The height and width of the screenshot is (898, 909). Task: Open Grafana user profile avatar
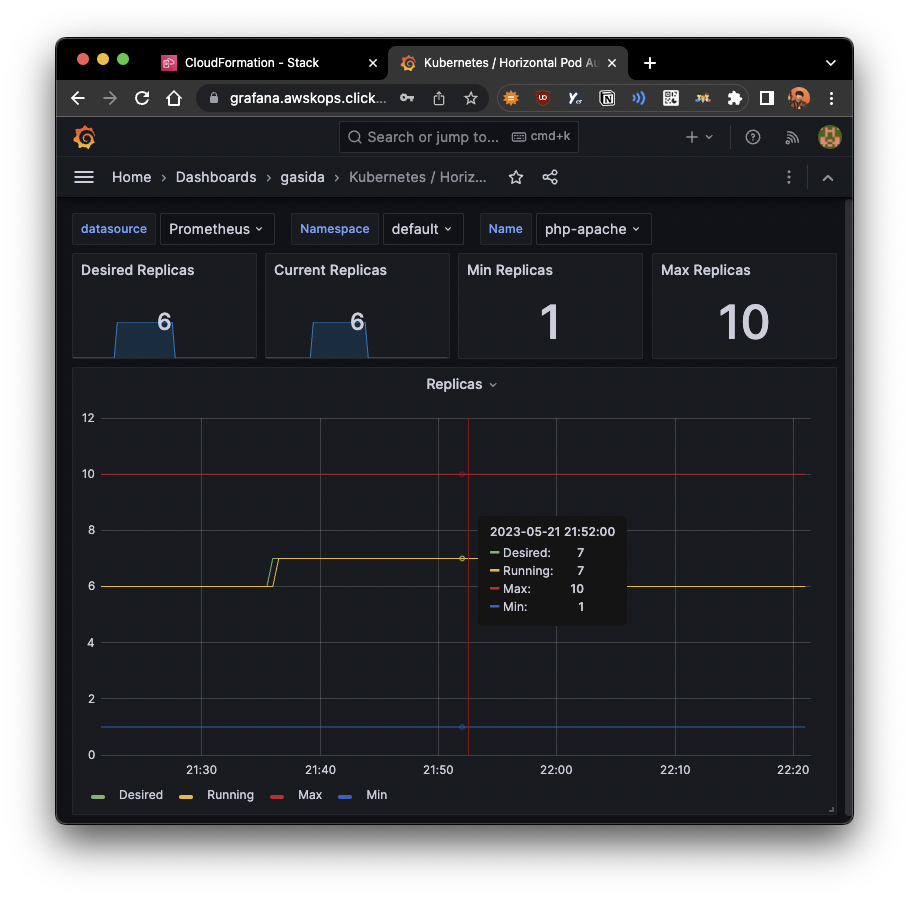tap(830, 137)
